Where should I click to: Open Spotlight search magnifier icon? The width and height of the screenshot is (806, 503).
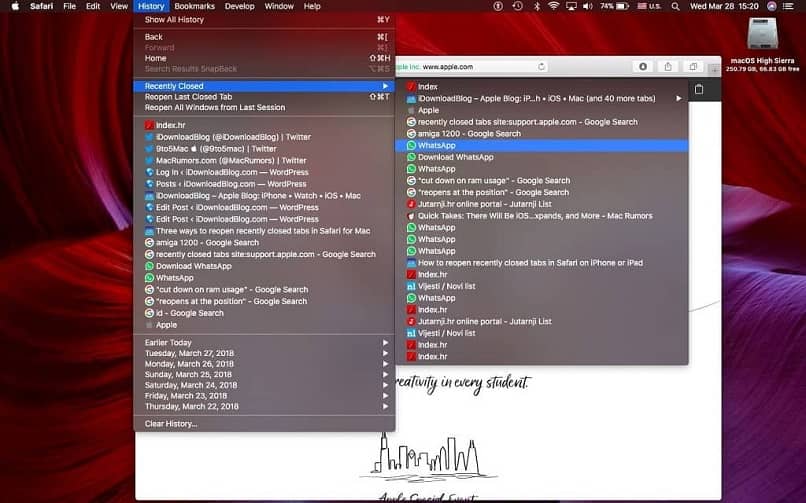[x=675, y=6]
